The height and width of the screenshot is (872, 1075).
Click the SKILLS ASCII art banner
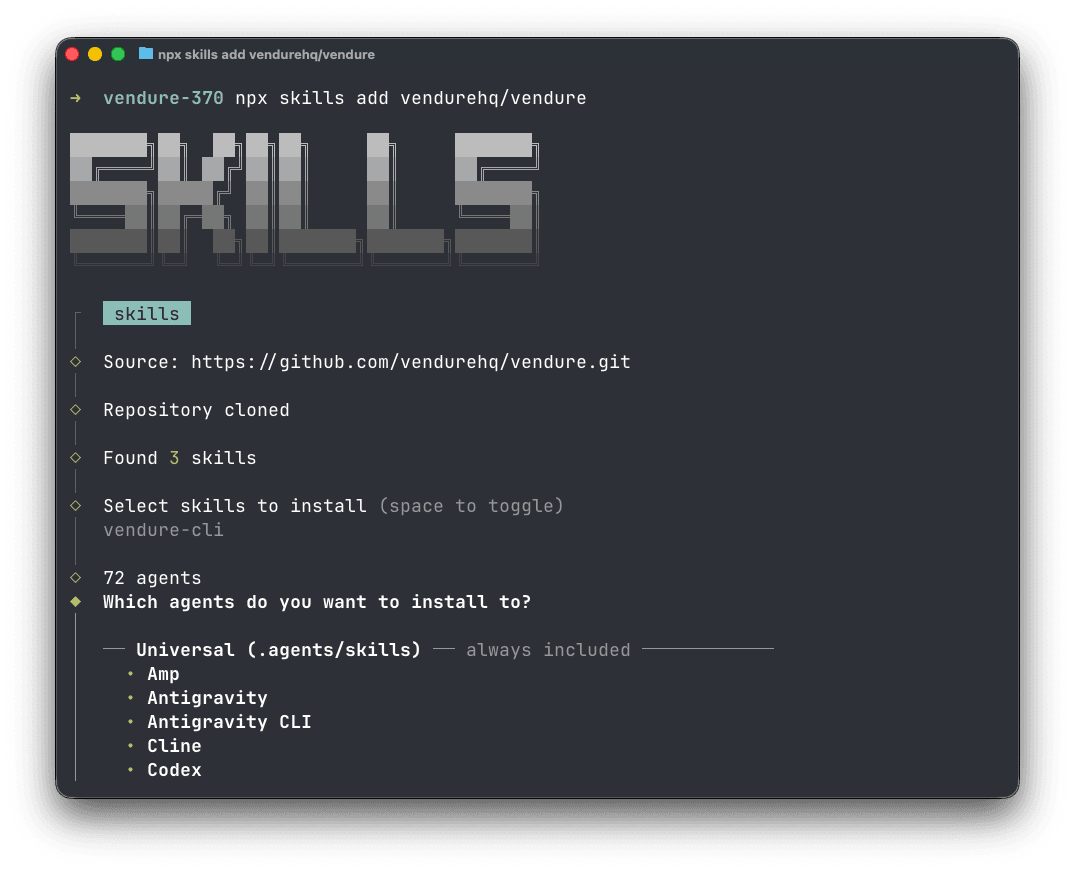point(304,199)
